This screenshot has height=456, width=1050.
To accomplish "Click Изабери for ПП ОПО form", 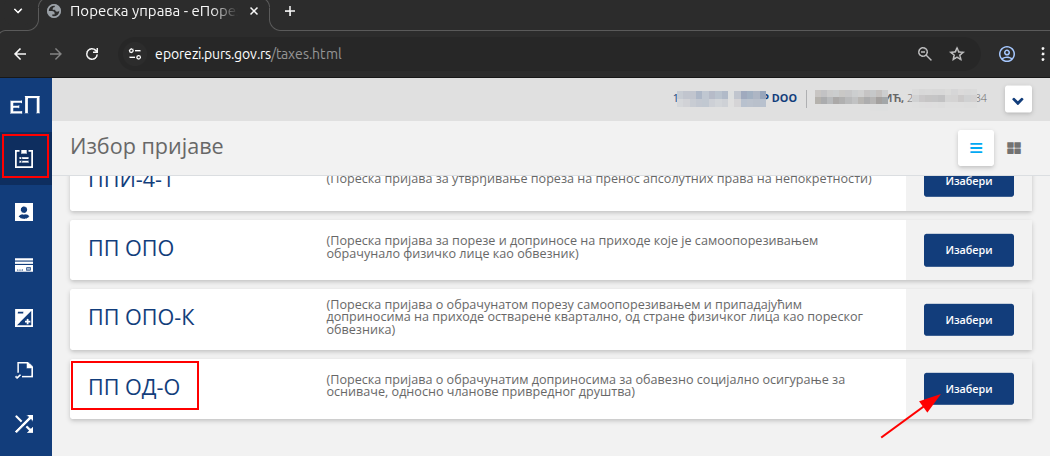I will click(968, 250).
